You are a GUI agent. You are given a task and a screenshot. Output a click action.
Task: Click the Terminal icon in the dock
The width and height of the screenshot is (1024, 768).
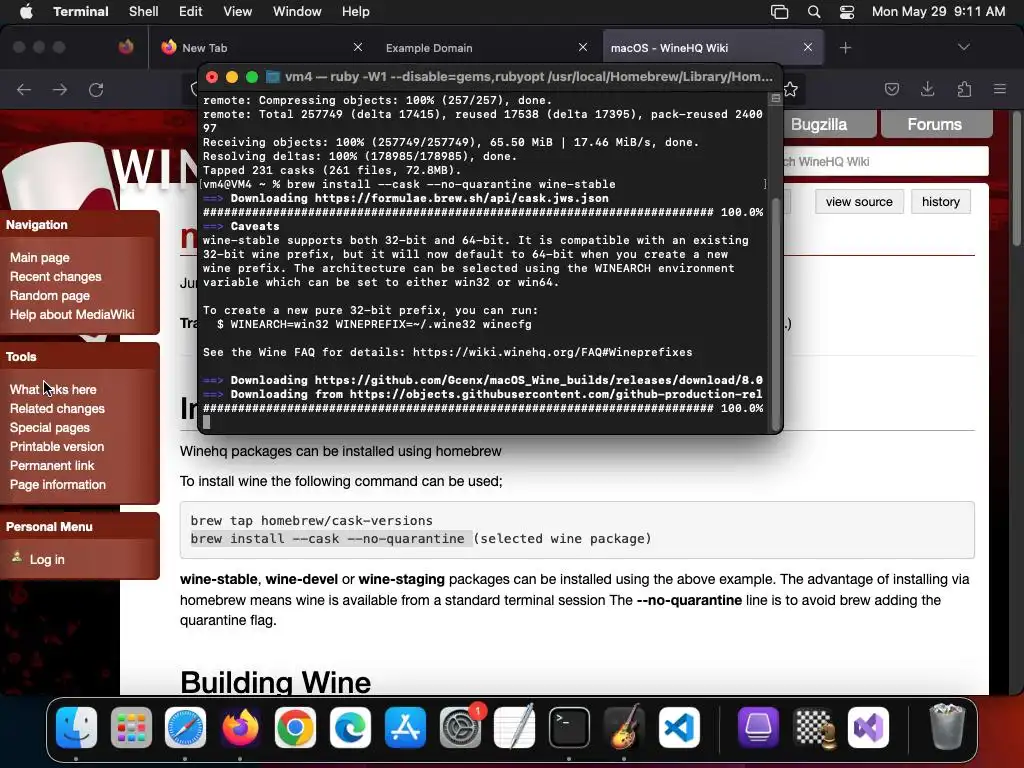click(x=569, y=727)
